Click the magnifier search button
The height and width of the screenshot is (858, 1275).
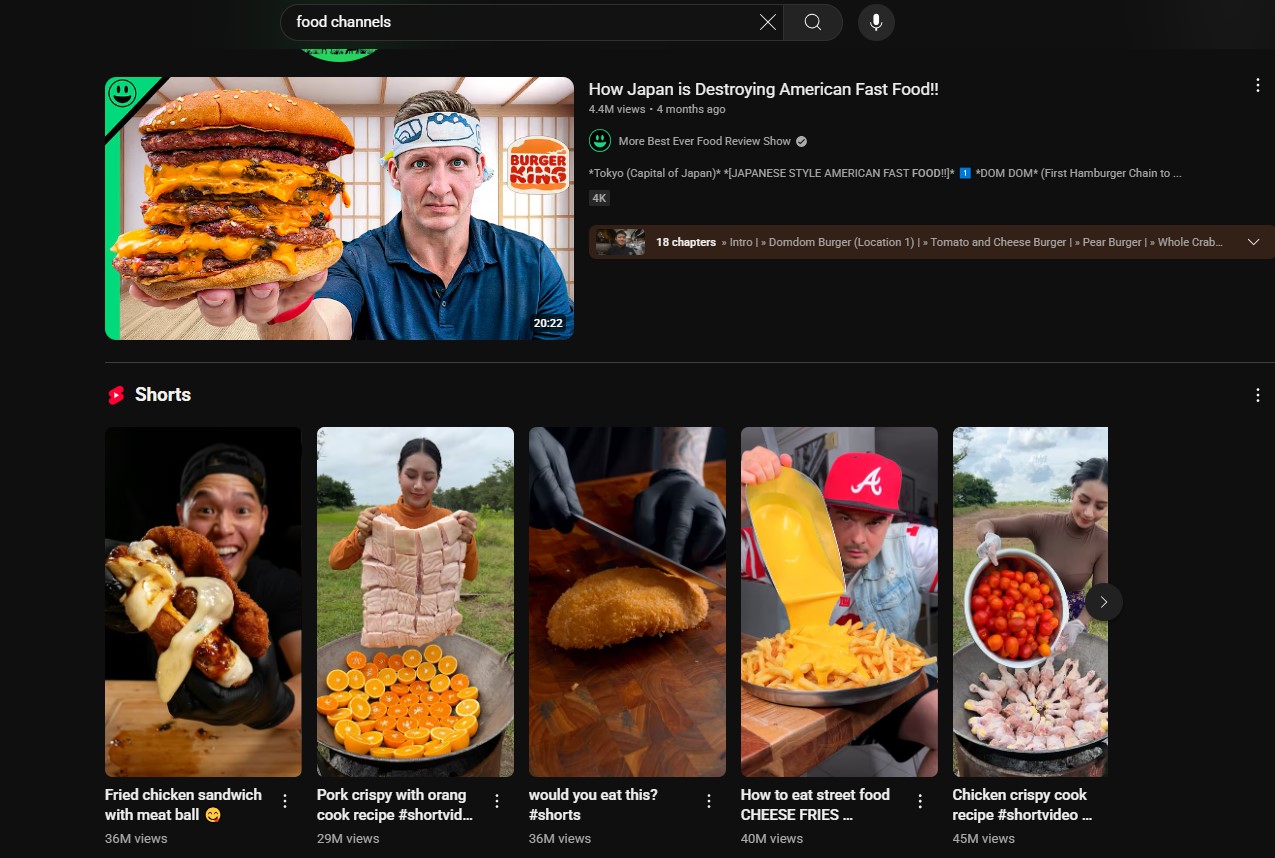point(813,22)
